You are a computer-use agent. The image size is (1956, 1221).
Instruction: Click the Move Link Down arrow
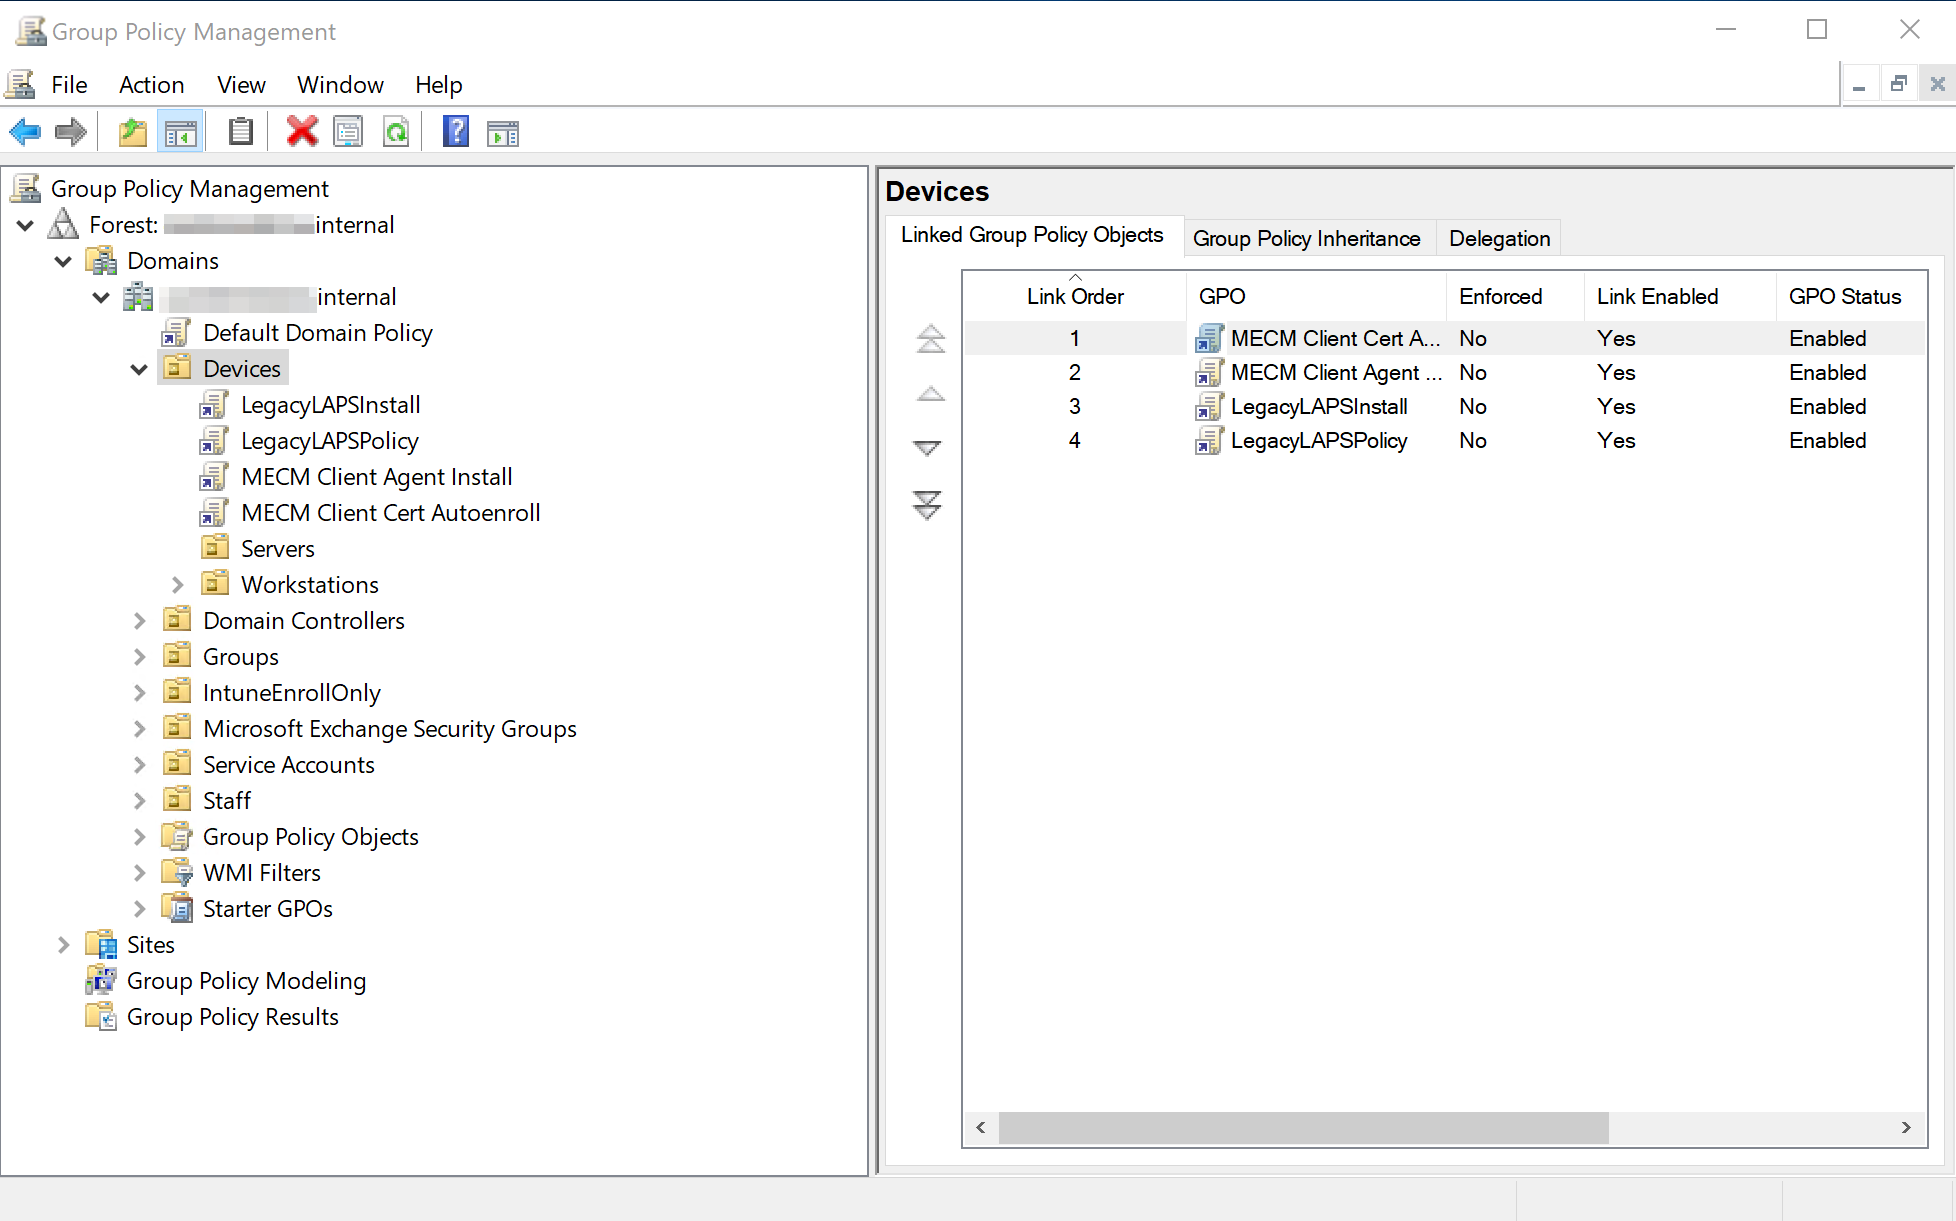point(928,448)
